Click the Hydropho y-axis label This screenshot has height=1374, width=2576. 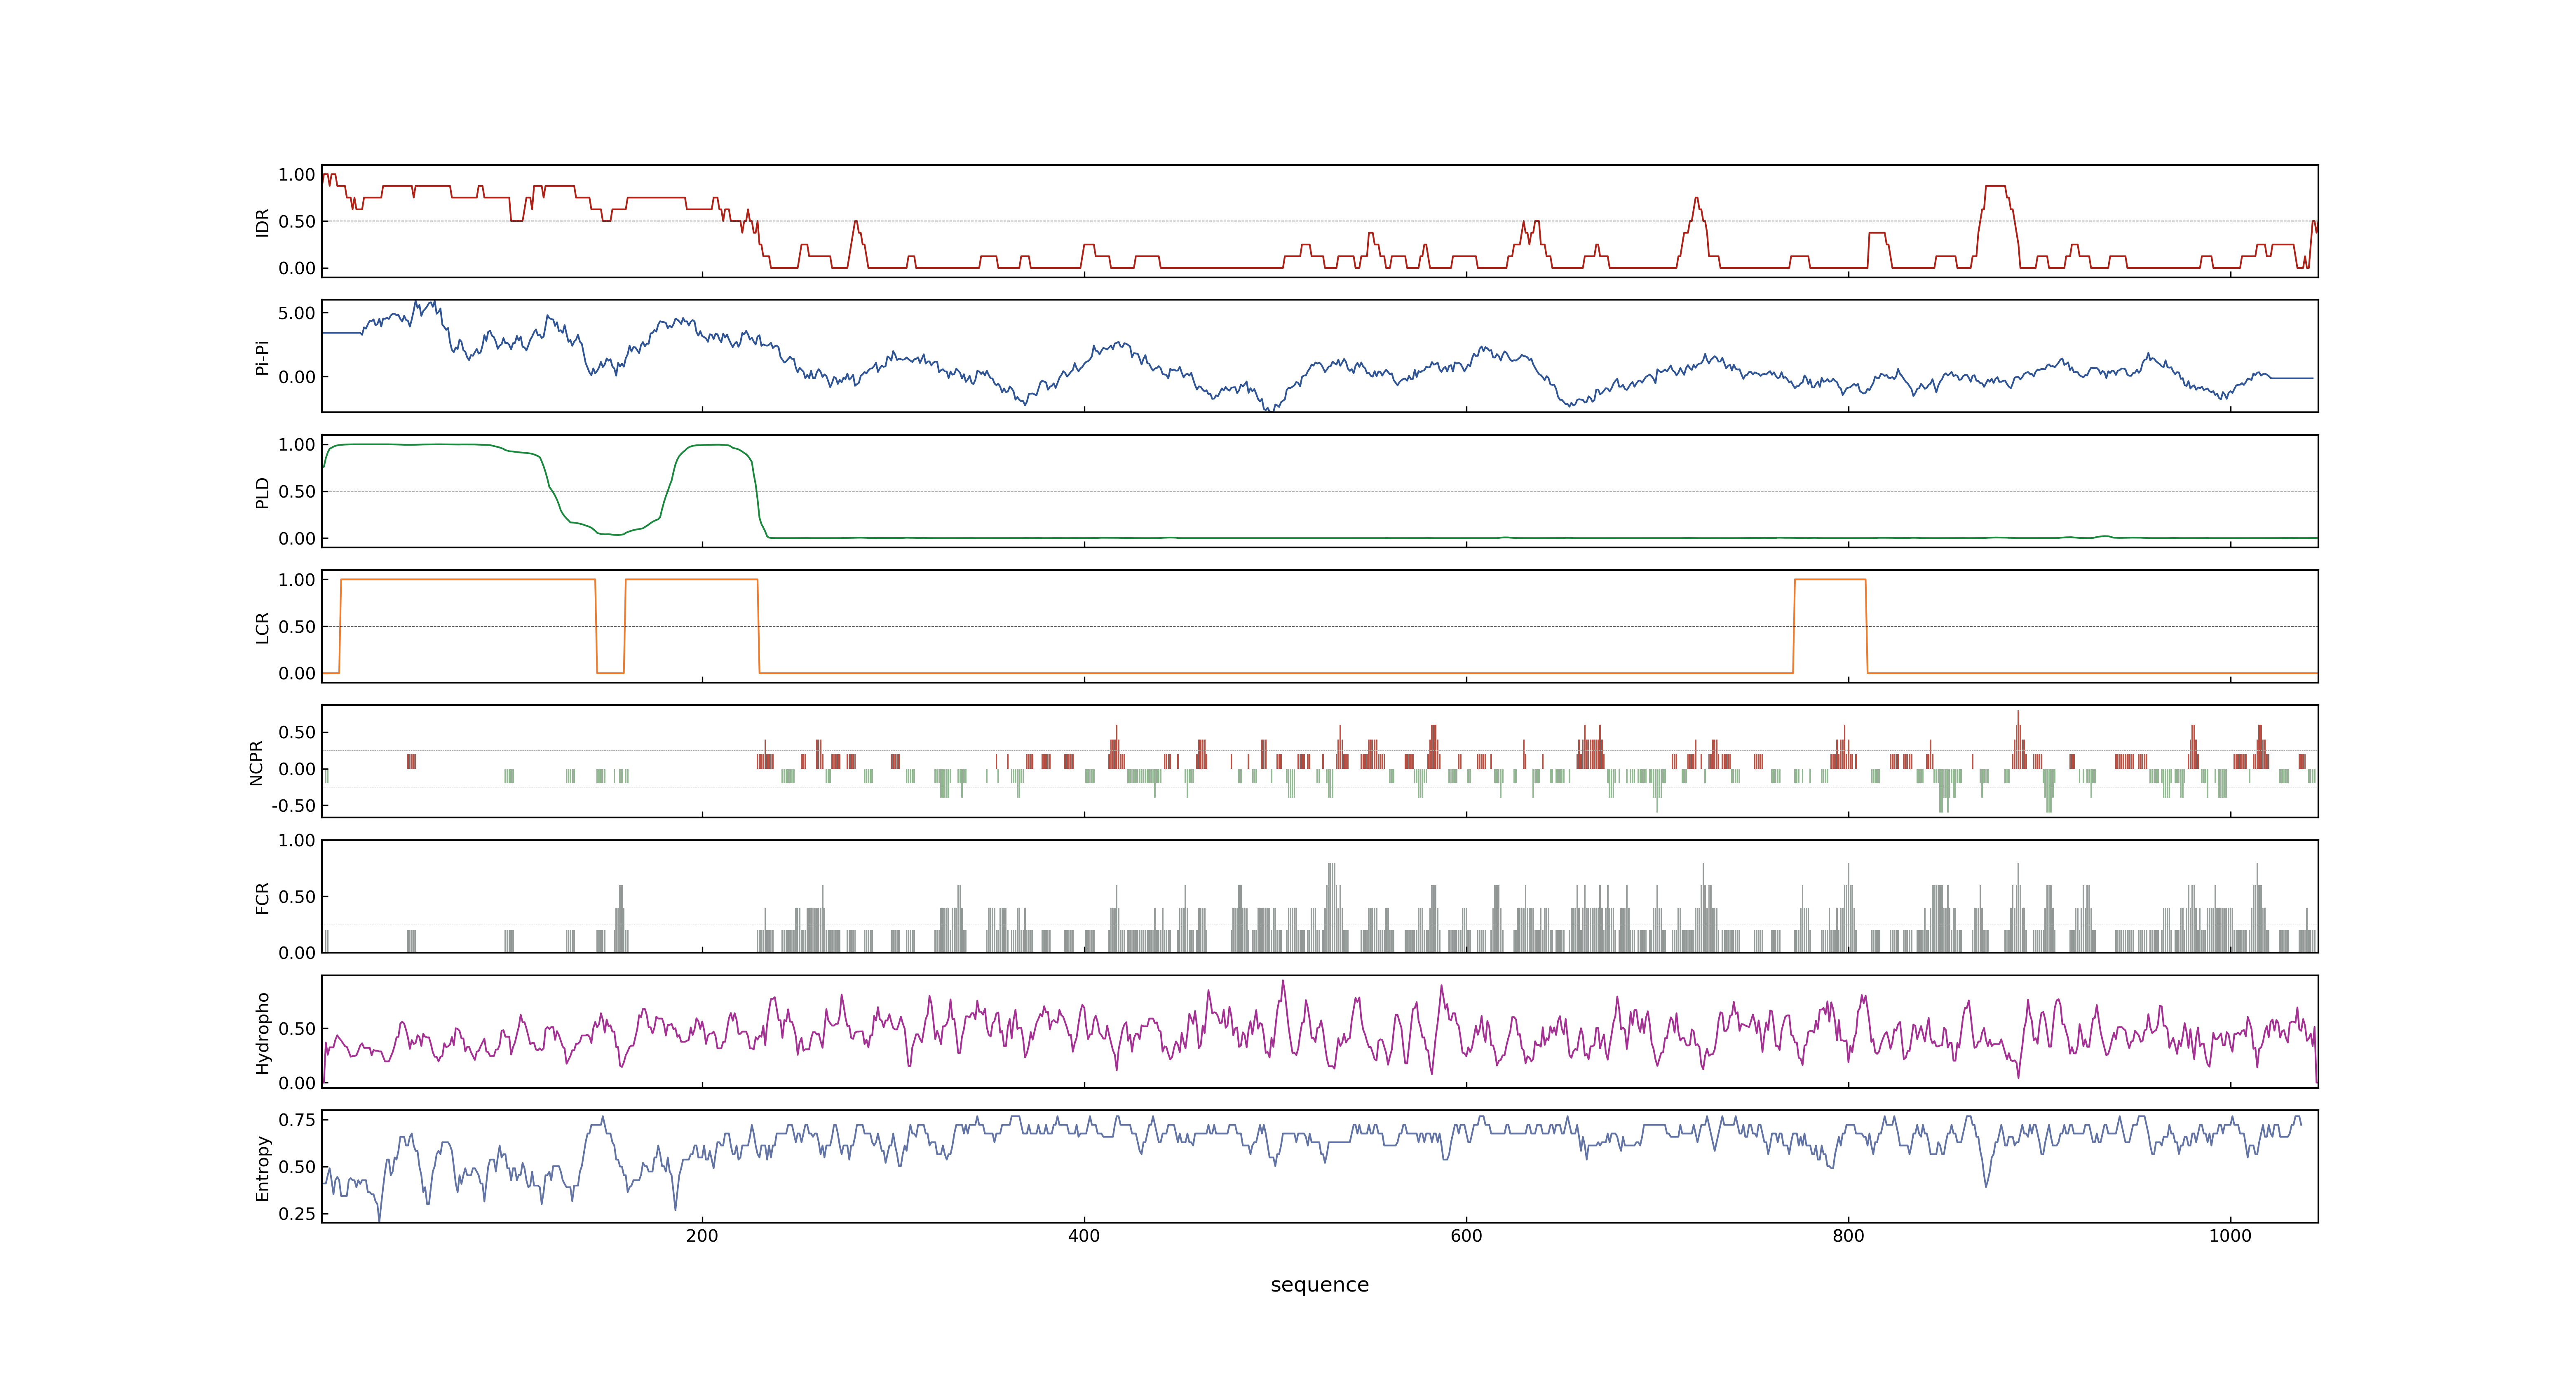262,1033
